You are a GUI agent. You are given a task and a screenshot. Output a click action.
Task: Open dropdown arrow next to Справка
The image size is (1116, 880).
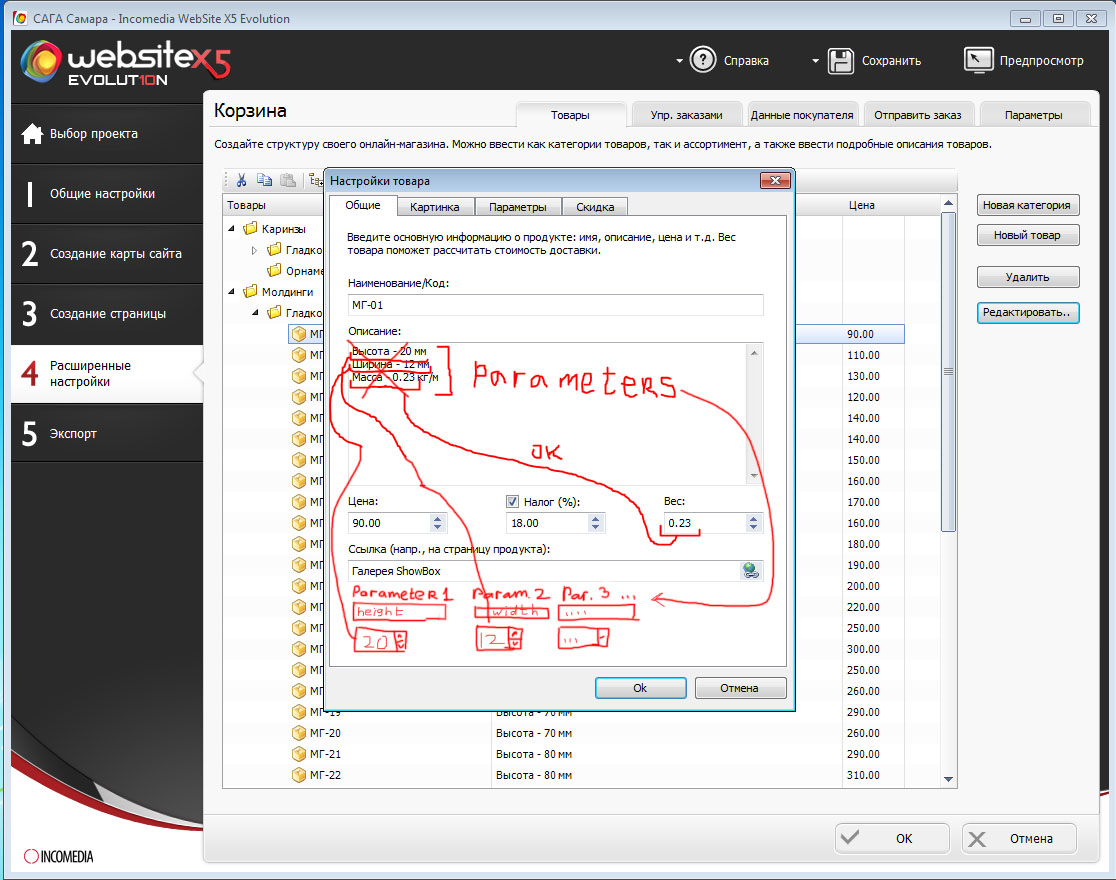(x=679, y=61)
